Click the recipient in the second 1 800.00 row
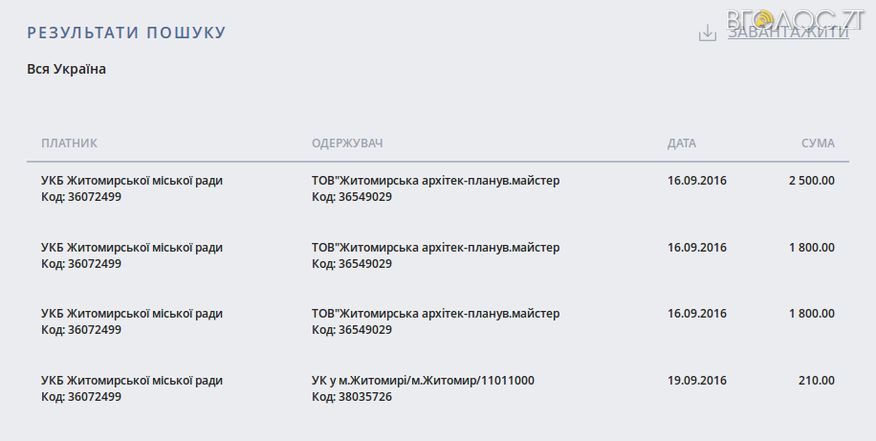 point(435,313)
